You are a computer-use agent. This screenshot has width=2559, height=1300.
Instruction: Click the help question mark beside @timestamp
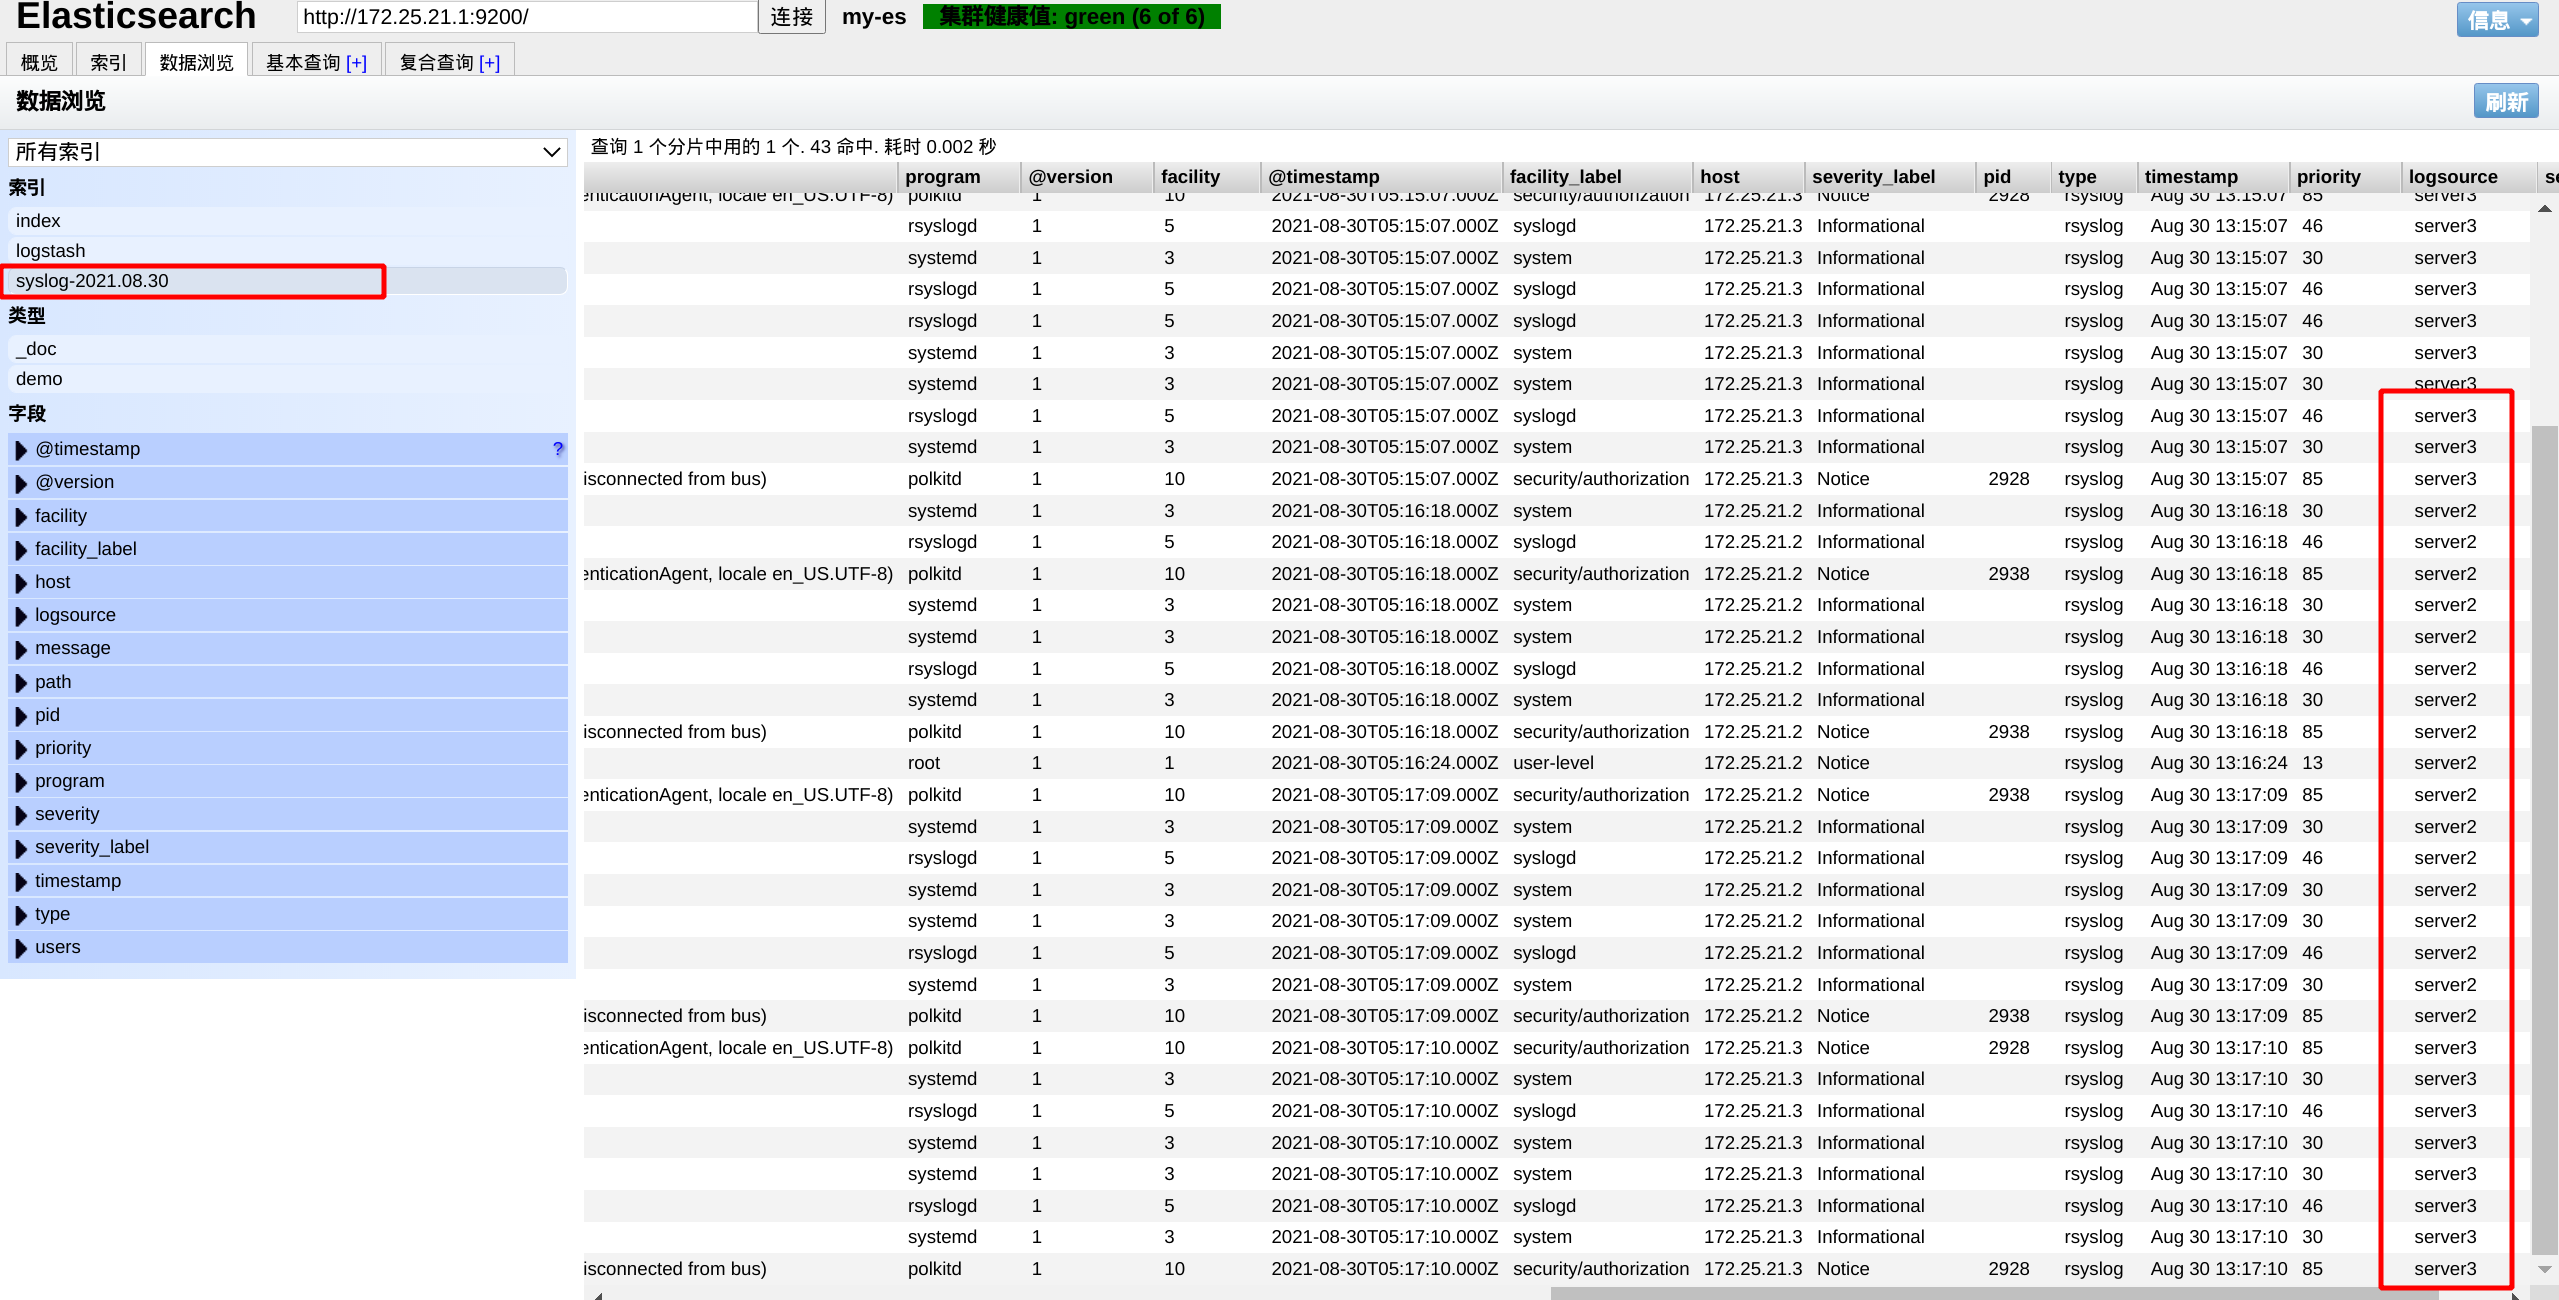pos(558,449)
